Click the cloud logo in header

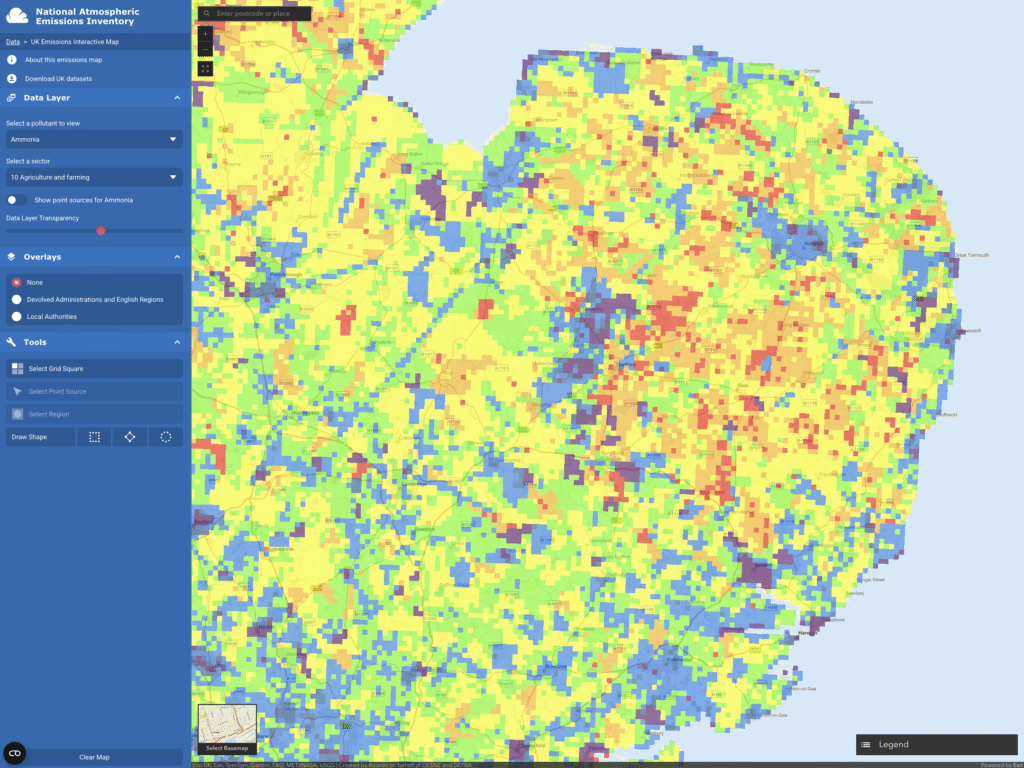17,14
